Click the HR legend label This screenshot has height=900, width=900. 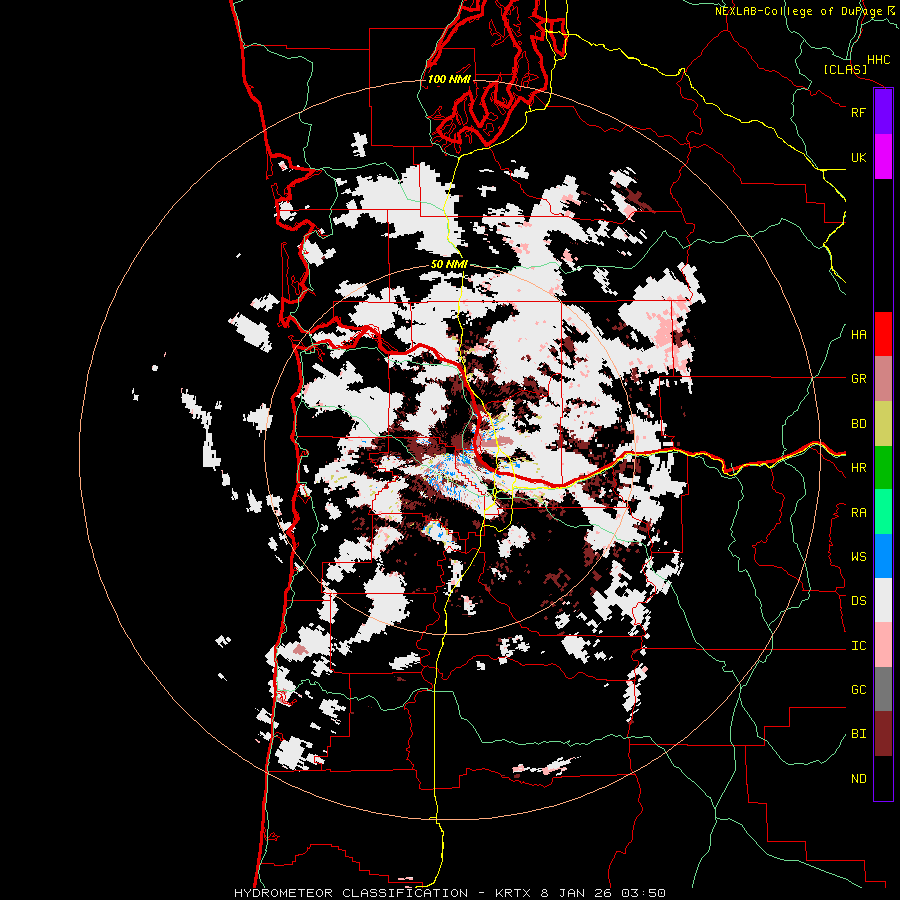(858, 468)
